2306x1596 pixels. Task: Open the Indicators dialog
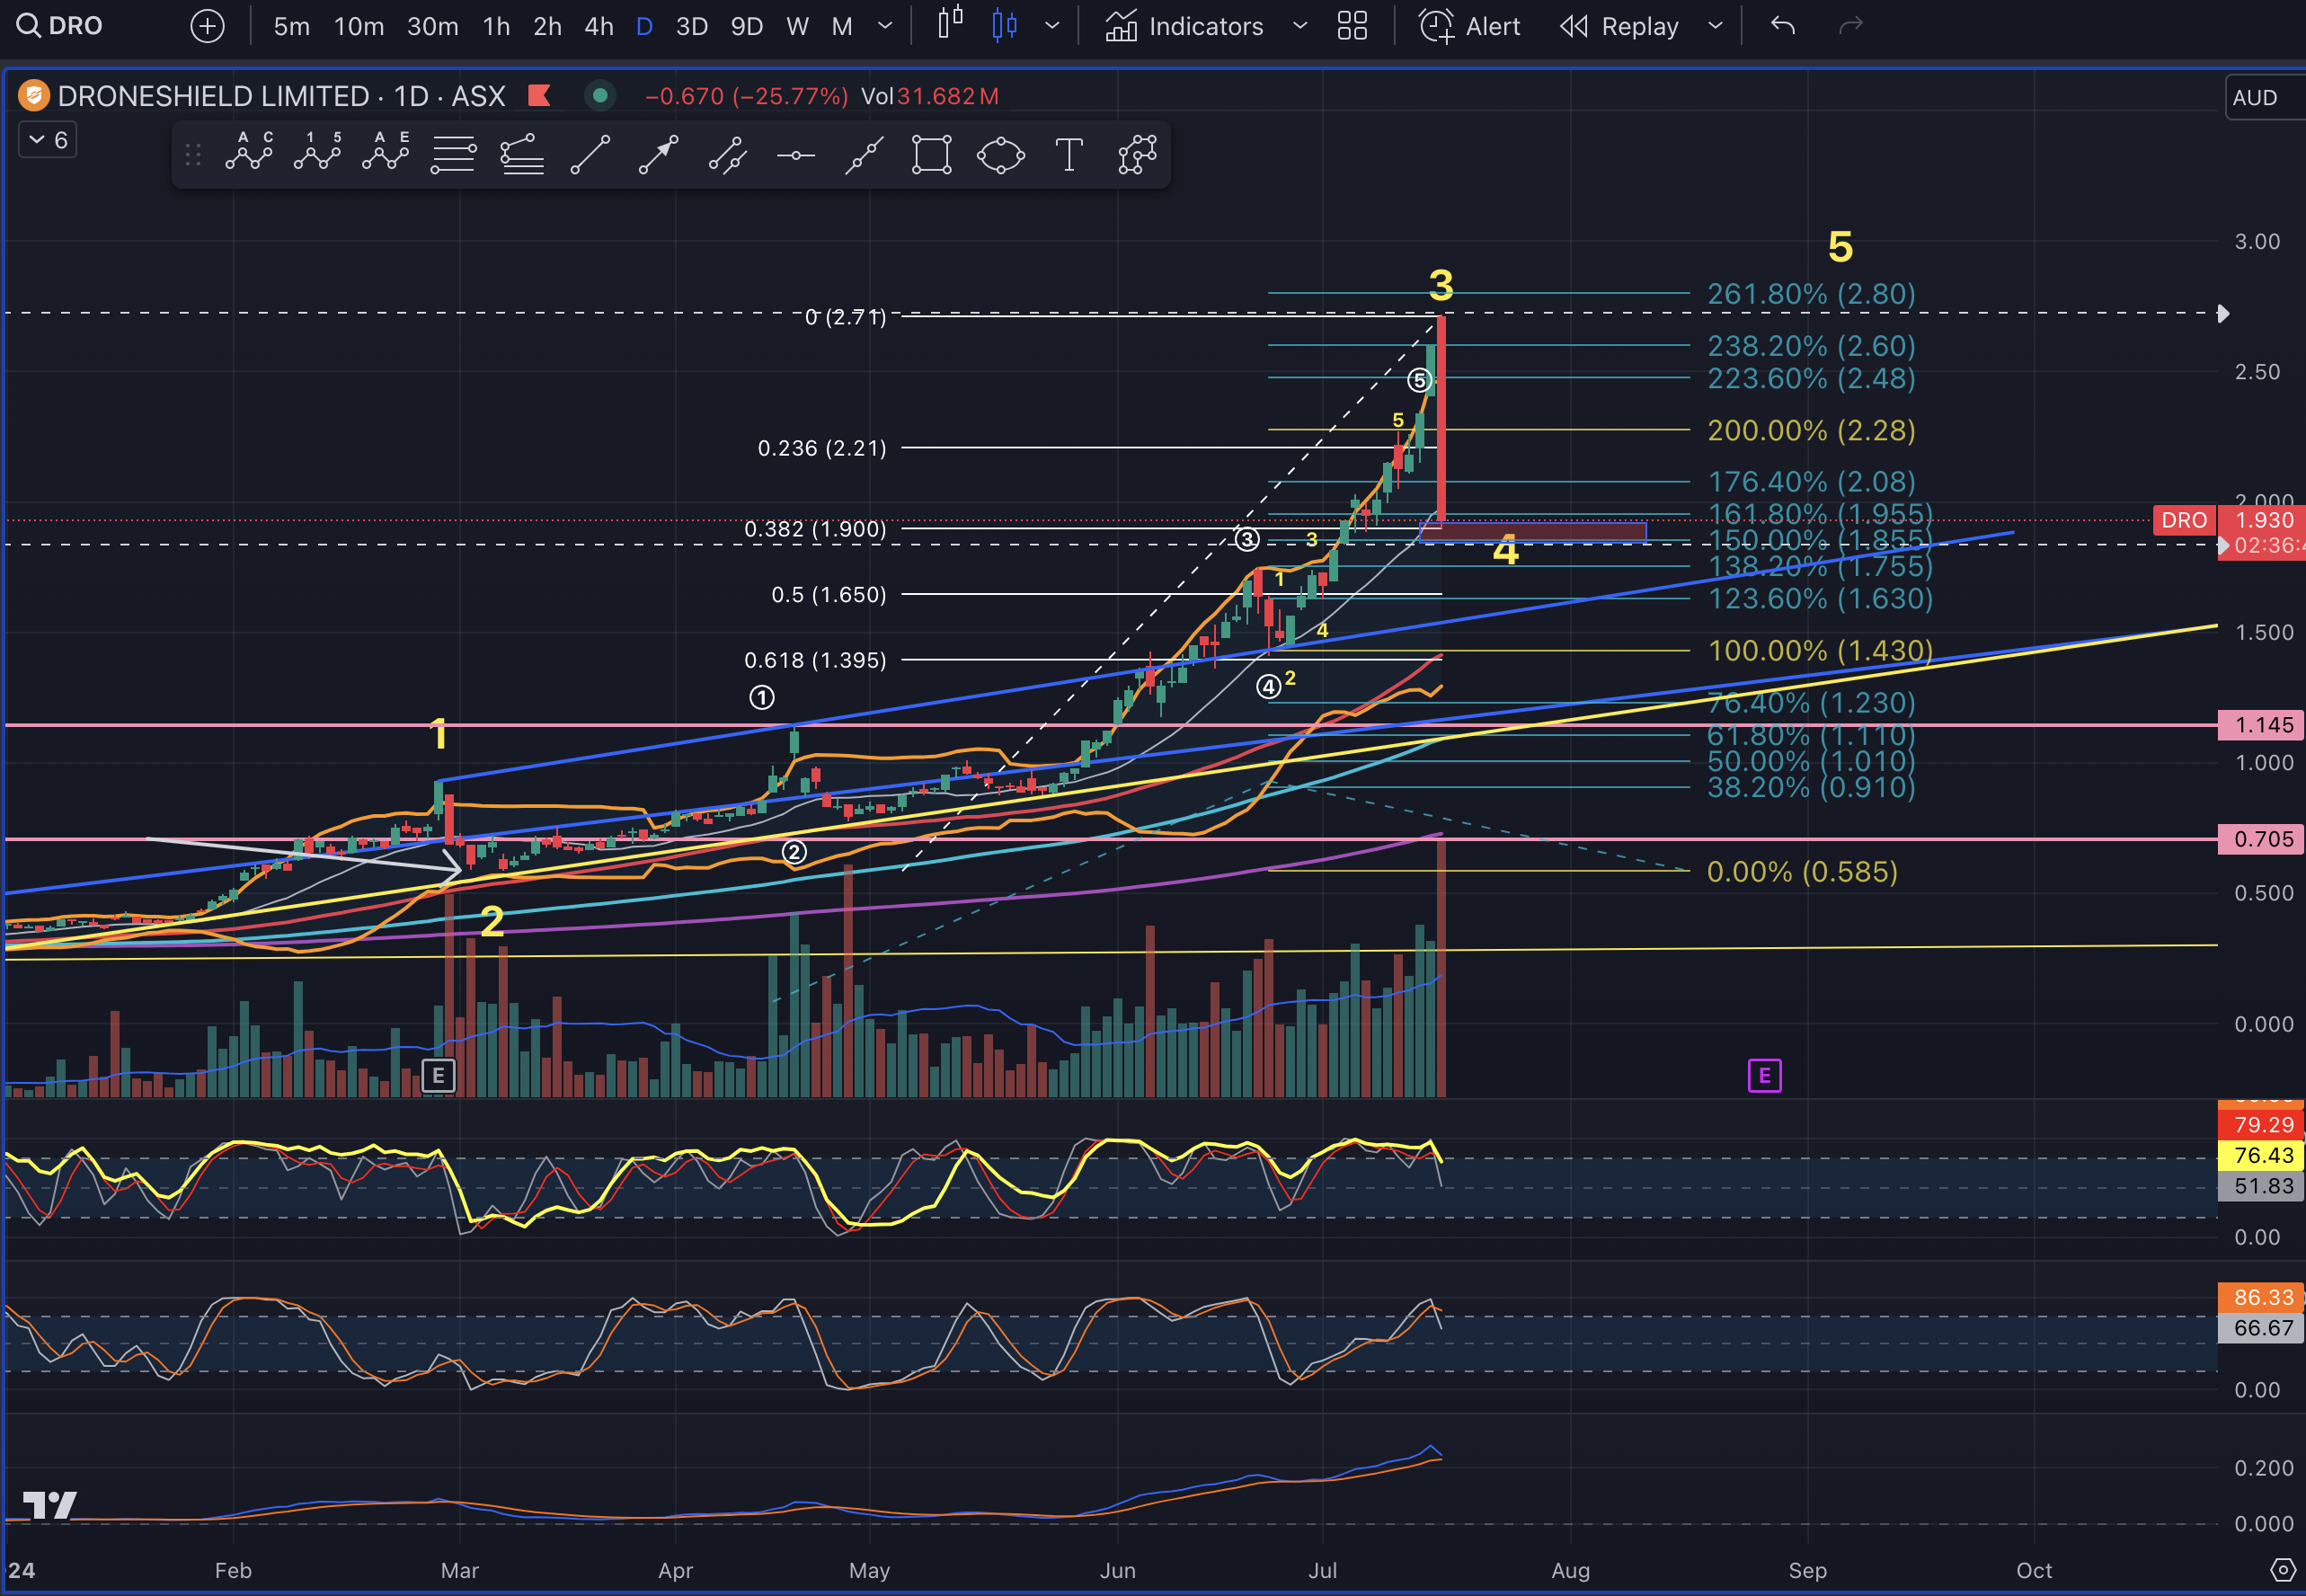(x=1184, y=26)
